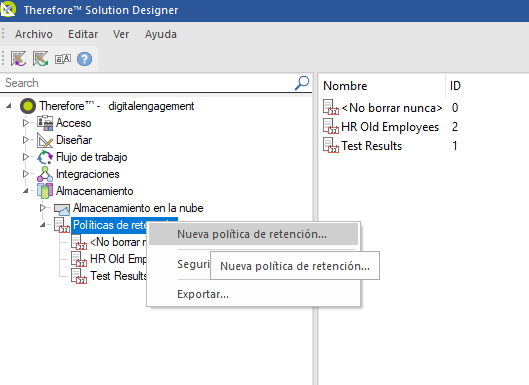The image size is (529, 385).
Task: Open the Ayuda menu
Action: pyautogui.click(x=161, y=34)
